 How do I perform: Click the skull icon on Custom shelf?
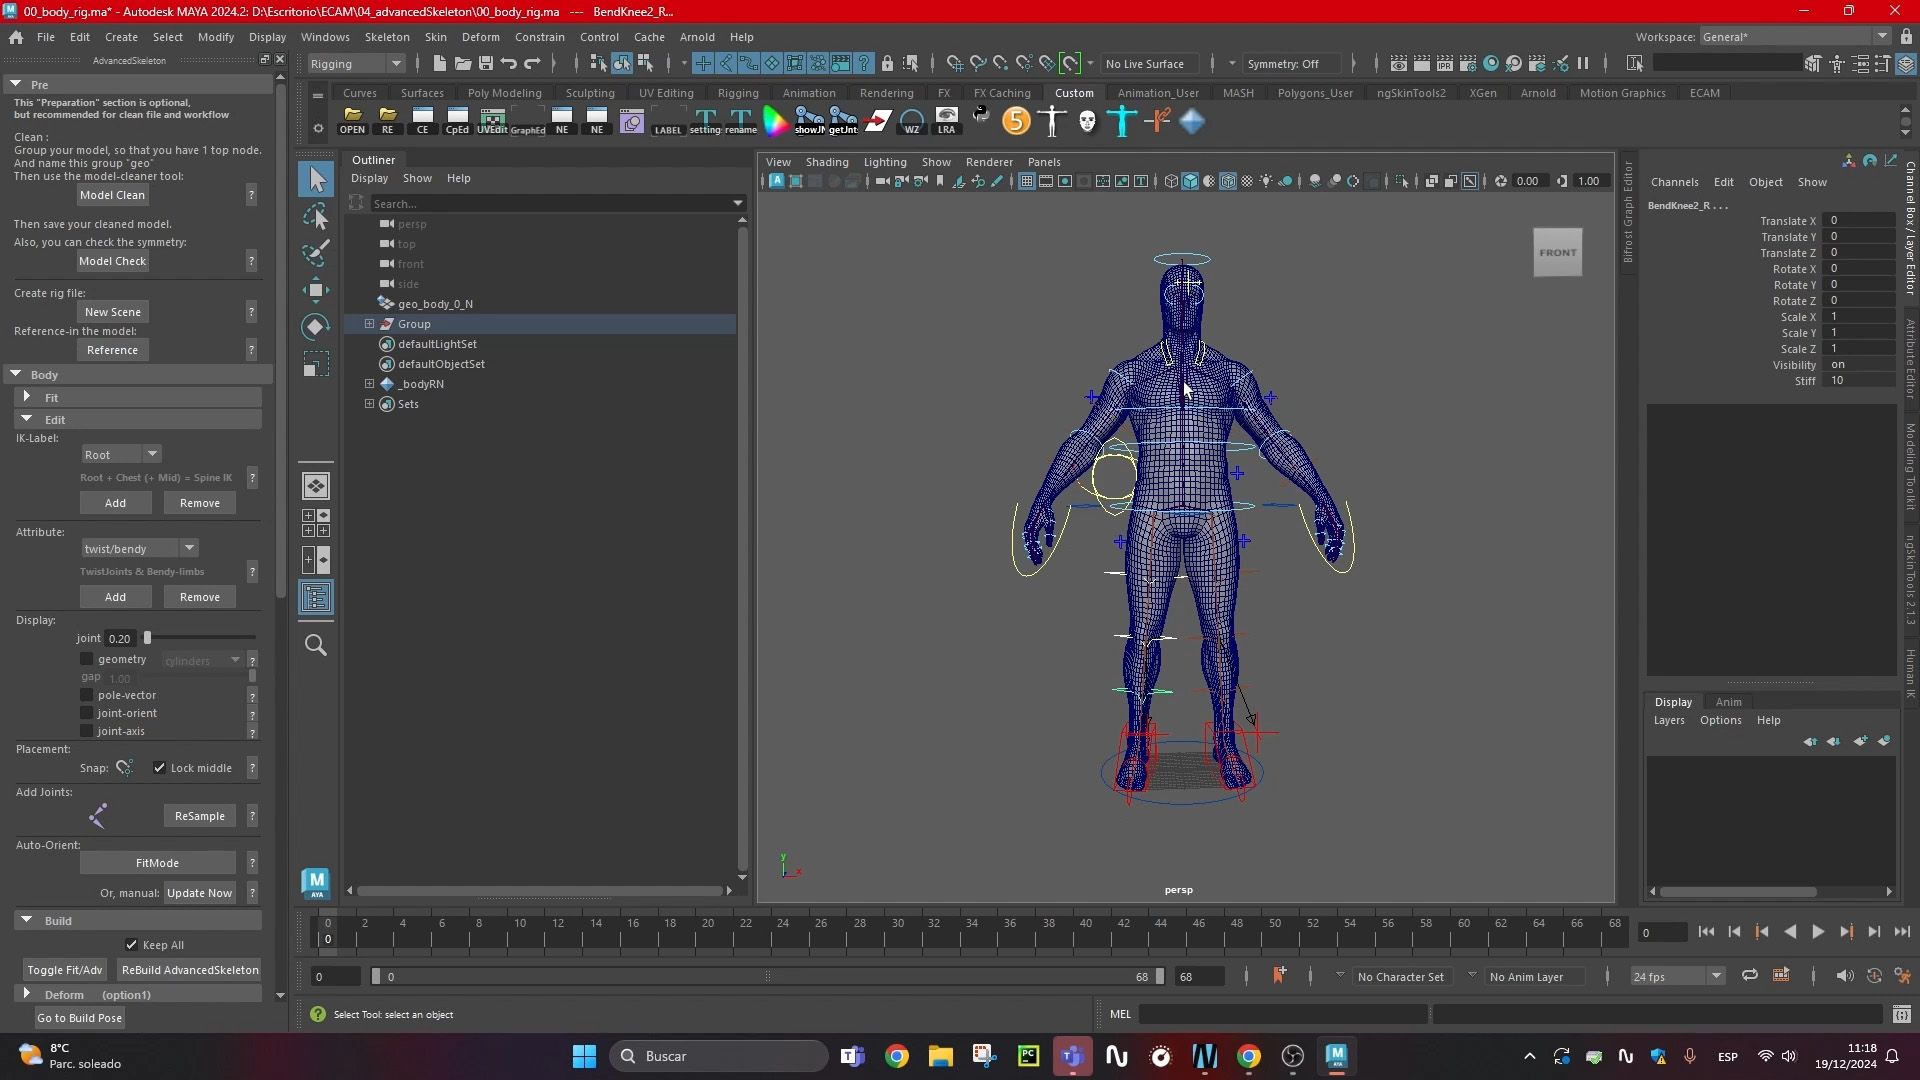[x=1087, y=122]
